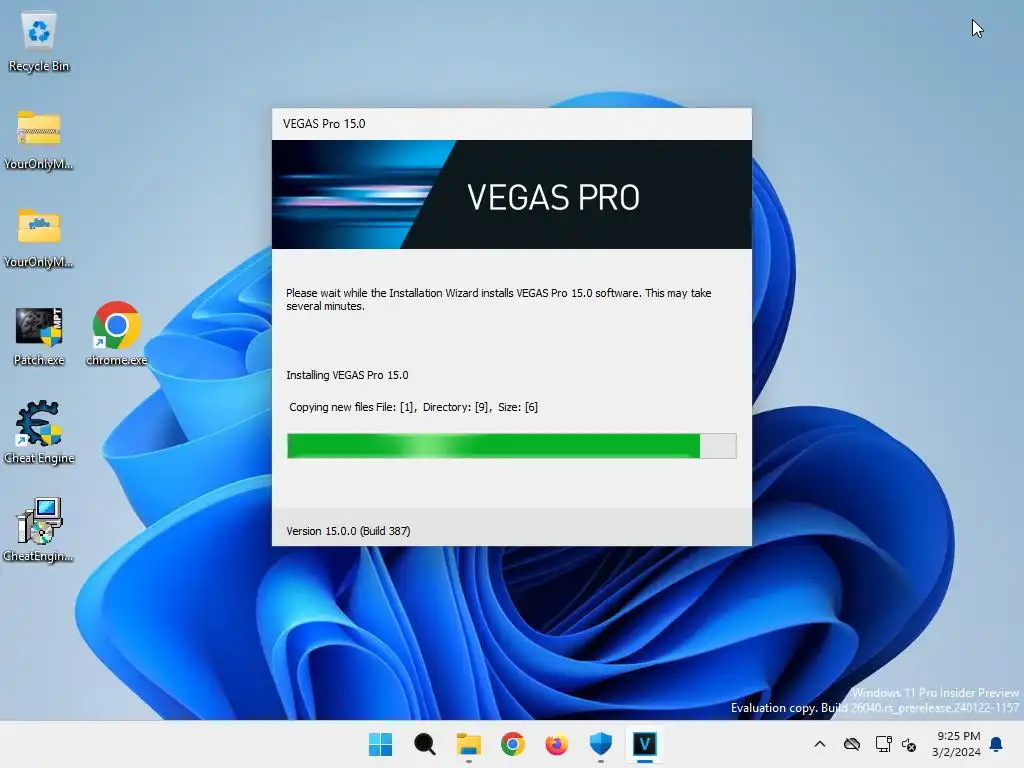
Task: Click the 'Please wait while the Installation Wizard' message
Action: (x=498, y=300)
